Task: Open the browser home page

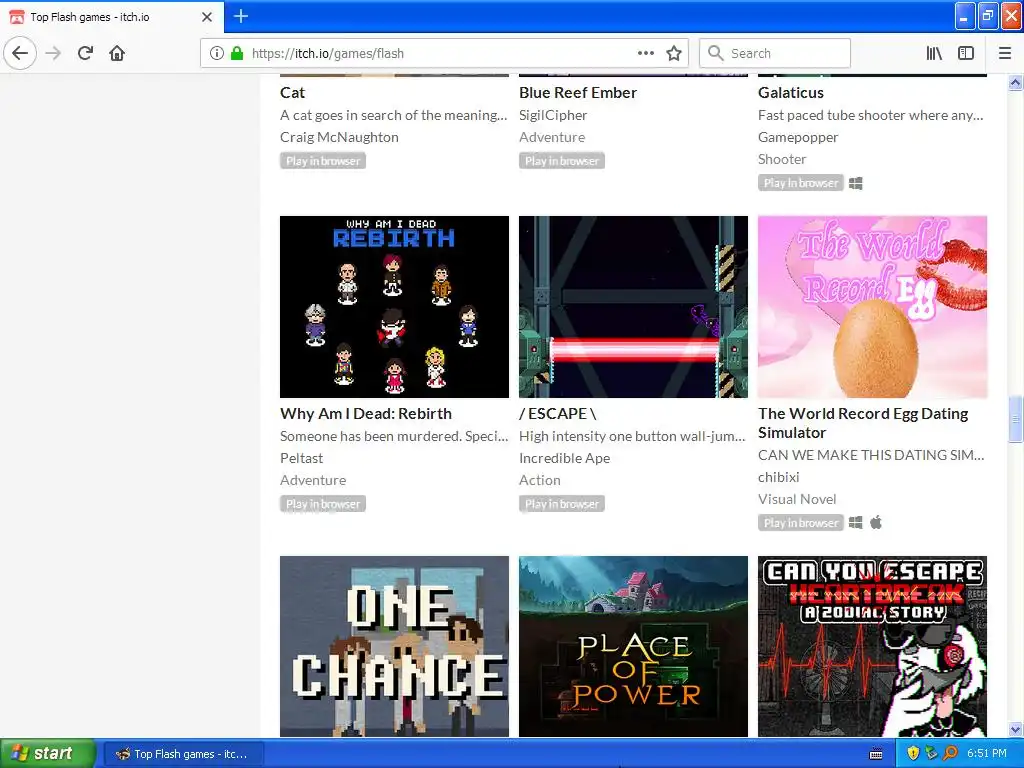Action: (117, 53)
